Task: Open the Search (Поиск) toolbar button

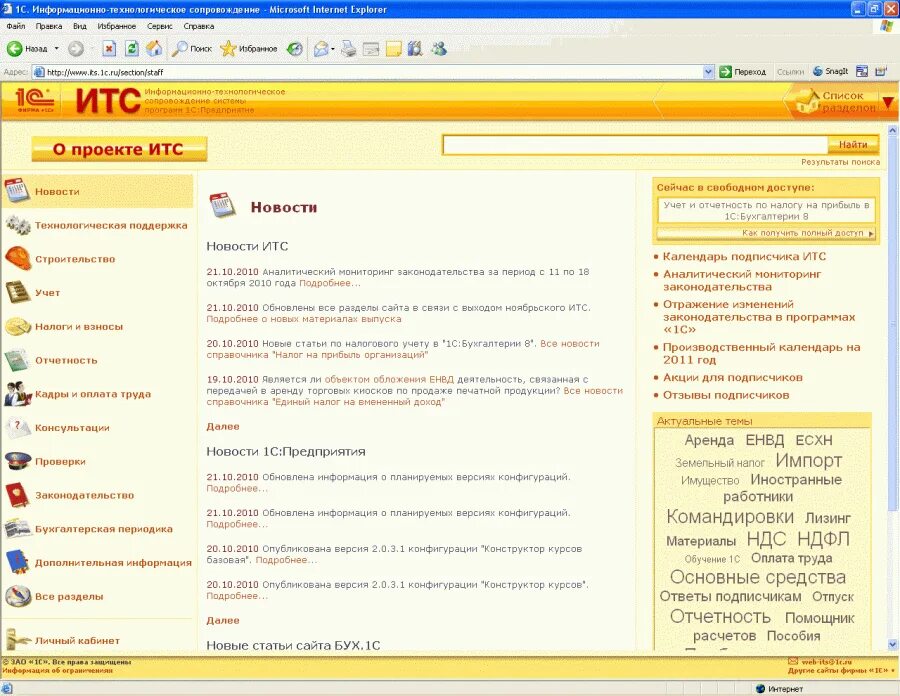Action: coord(192,49)
